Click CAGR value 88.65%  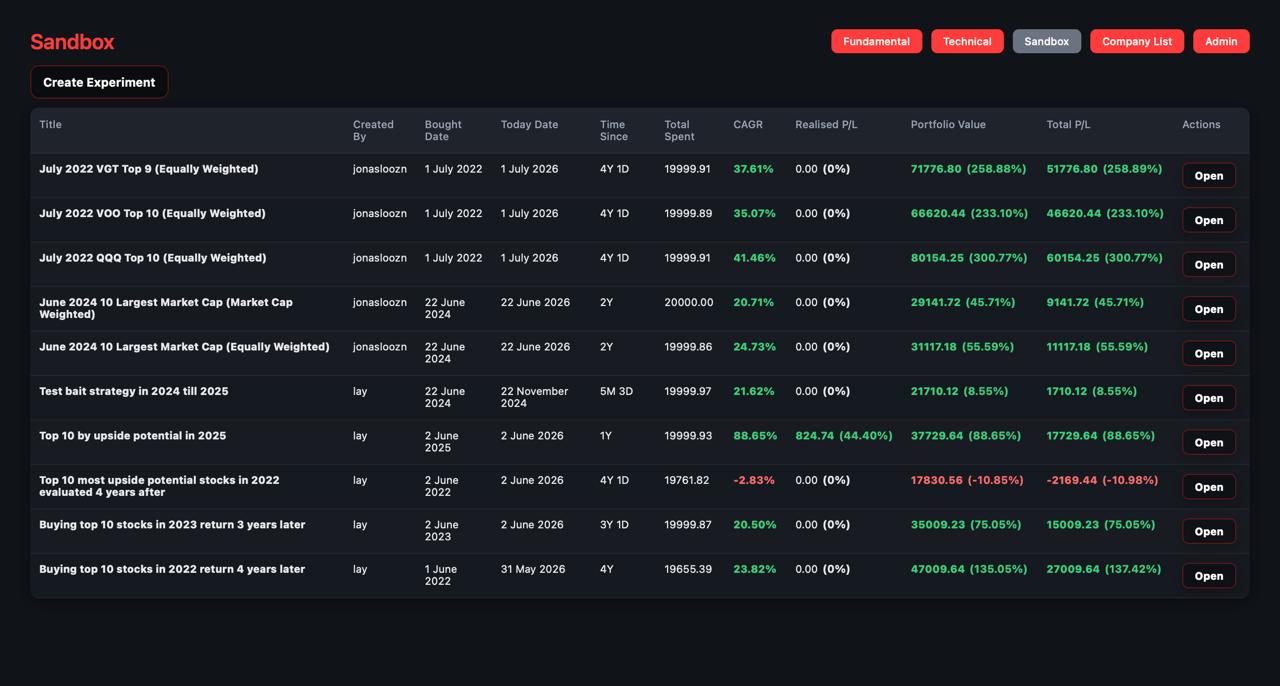pyautogui.click(x=755, y=436)
